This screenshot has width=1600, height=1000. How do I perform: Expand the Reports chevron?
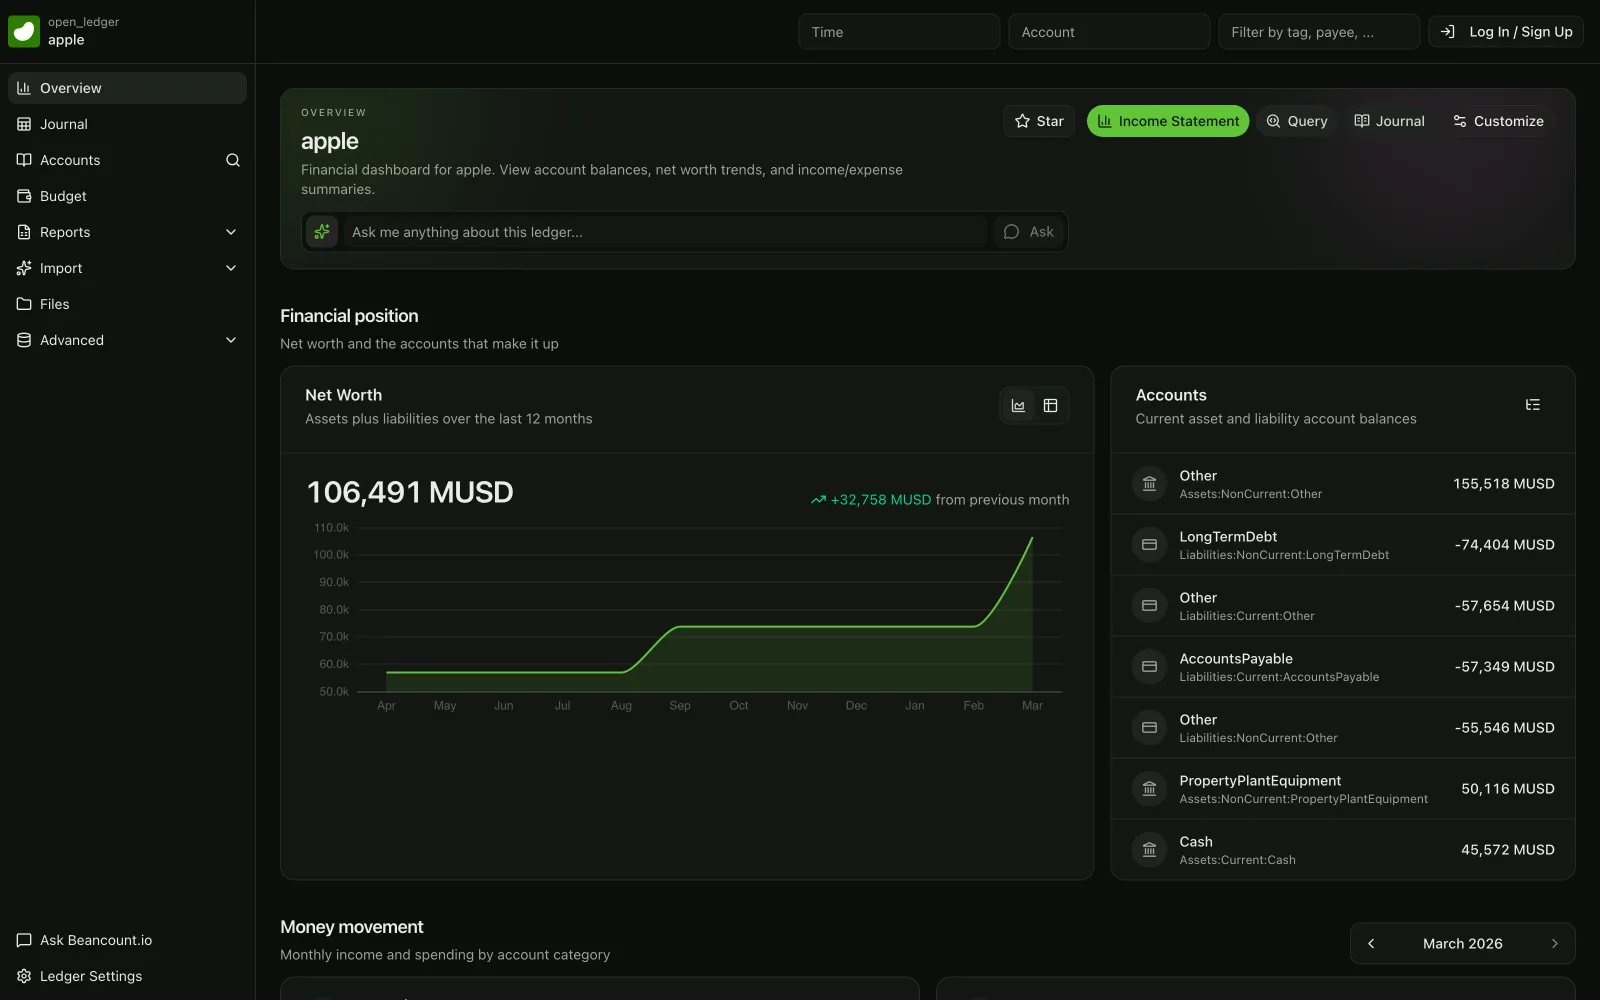[231, 232]
